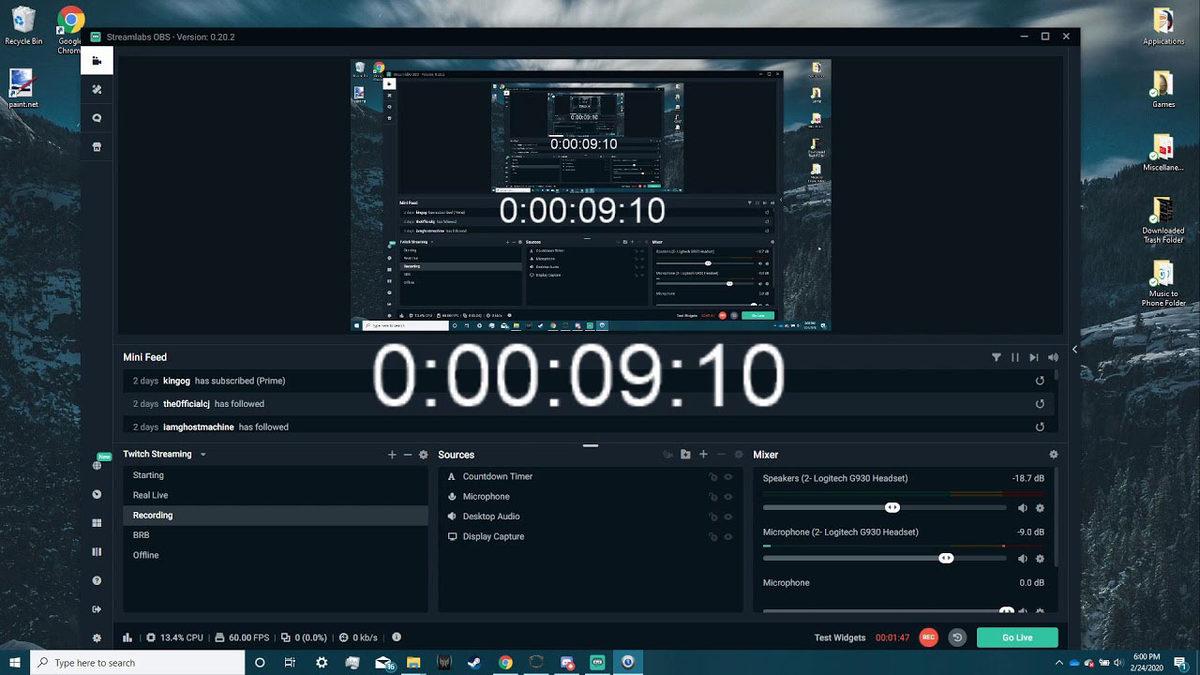Viewport: 1200px width, 675px height.
Task: Click Test Widgets in the status bar
Action: pos(840,636)
